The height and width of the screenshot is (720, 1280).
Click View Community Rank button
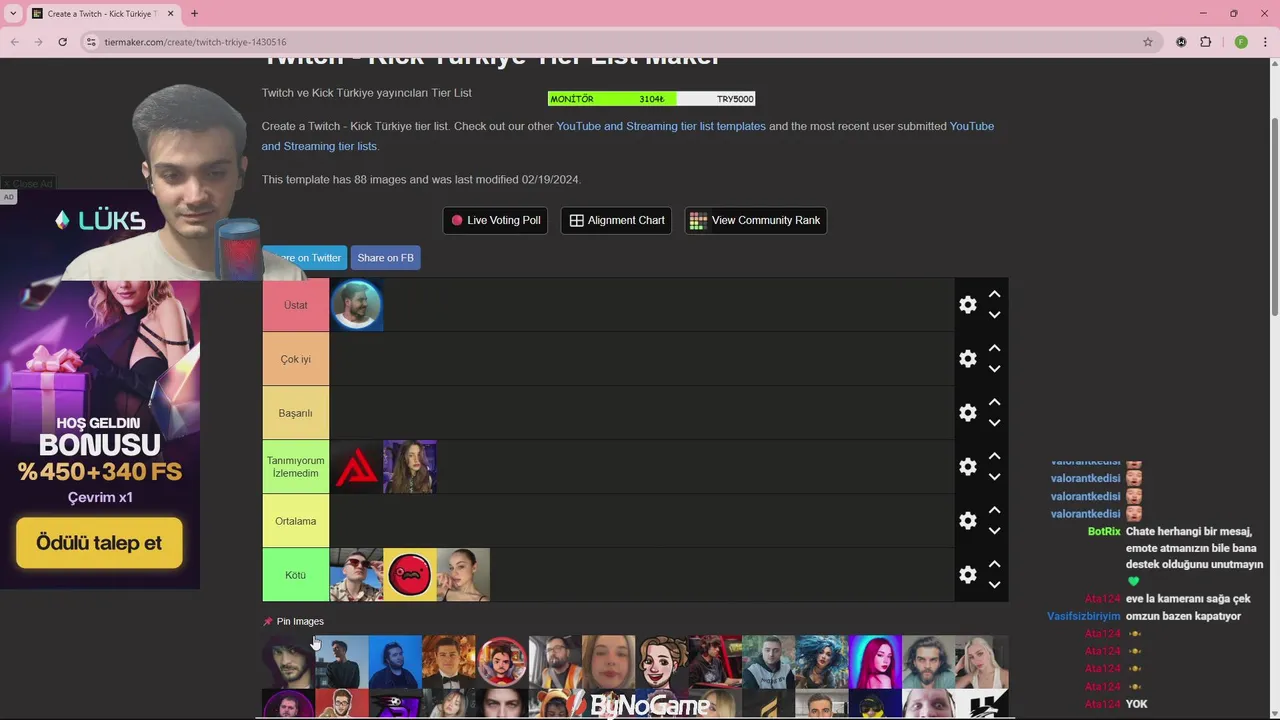click(x=755, y=220)
